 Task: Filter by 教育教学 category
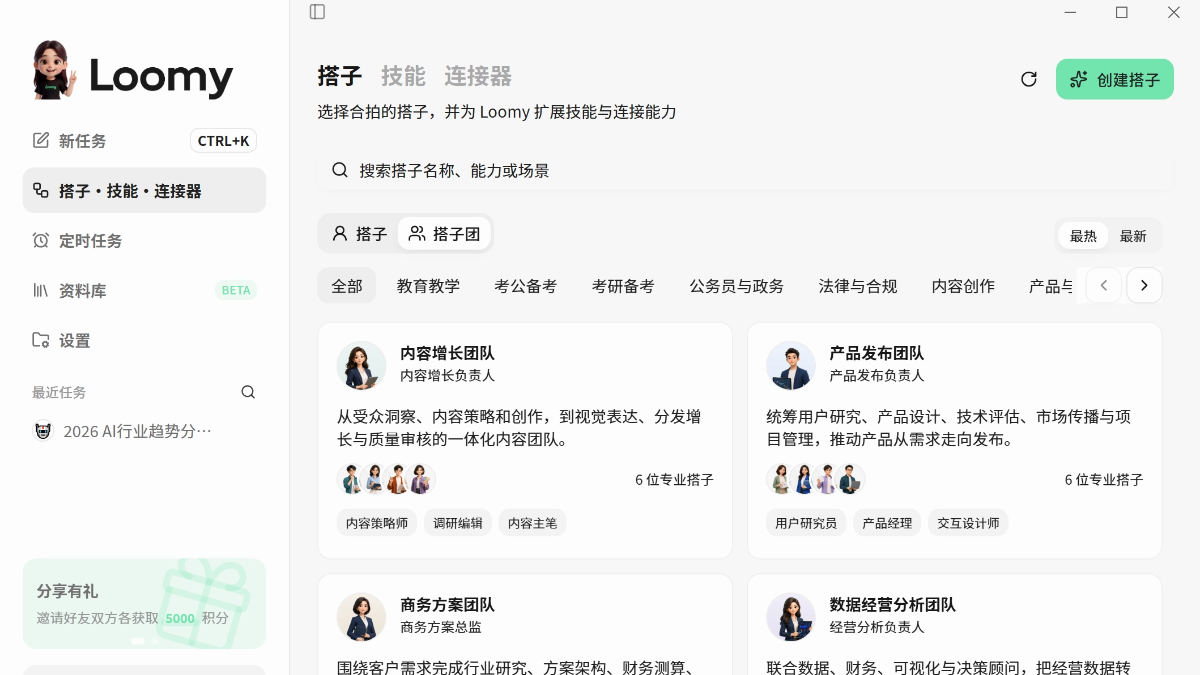(428, 285)
